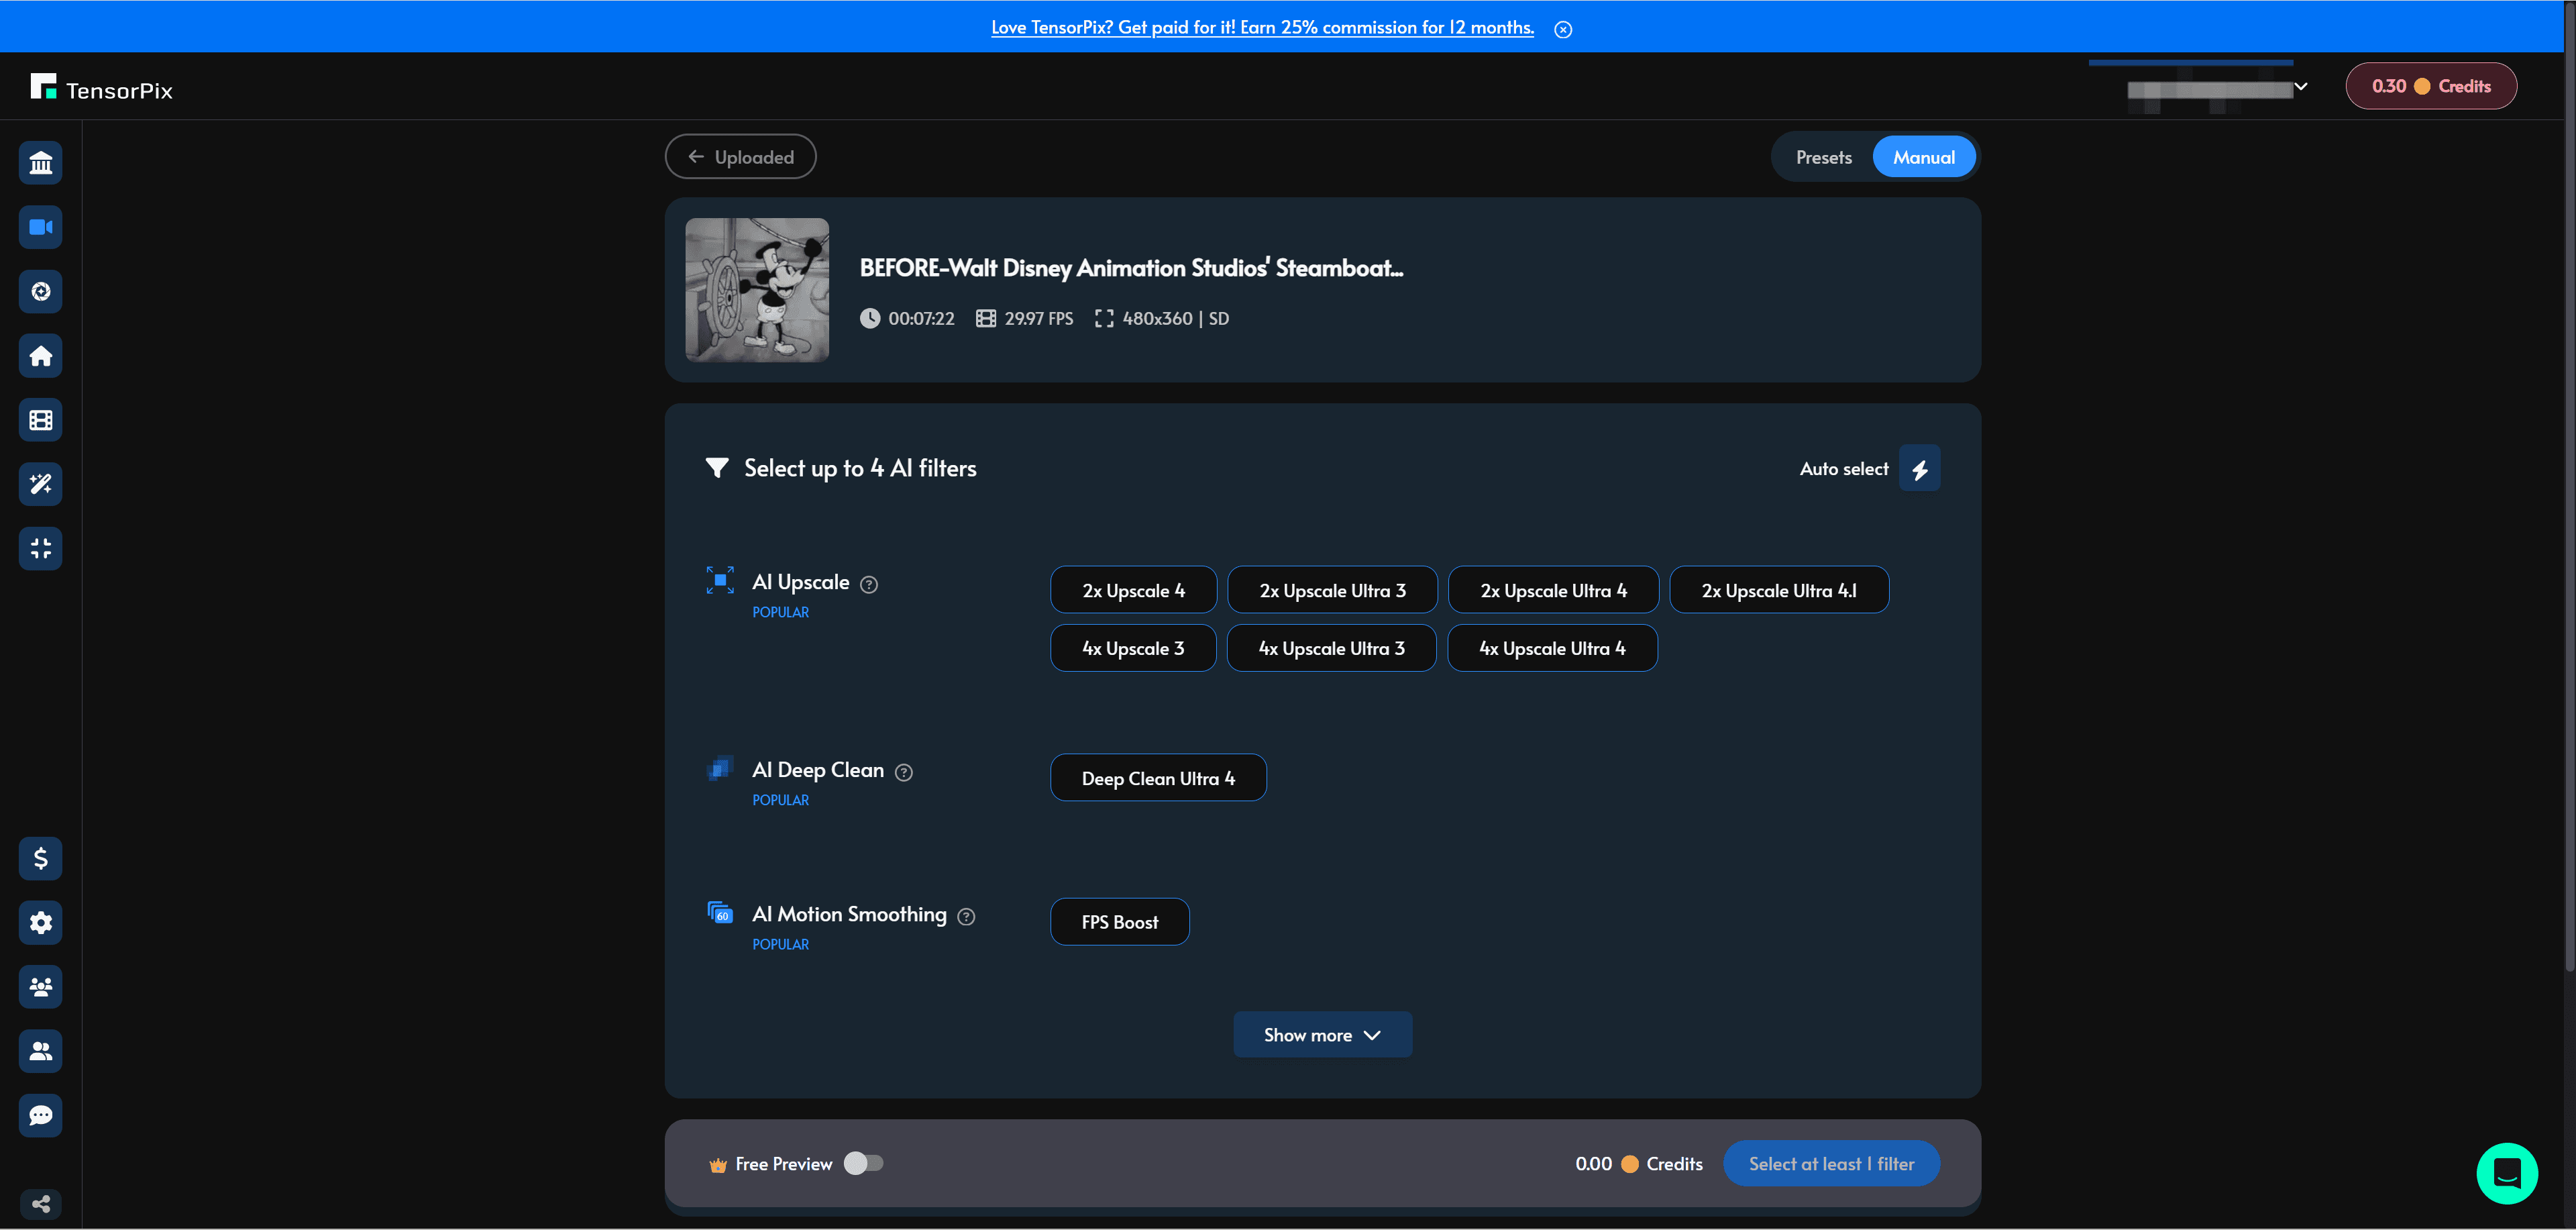
Task: Select the magic wand icon in sidebar
Action: tap(41, 484)
